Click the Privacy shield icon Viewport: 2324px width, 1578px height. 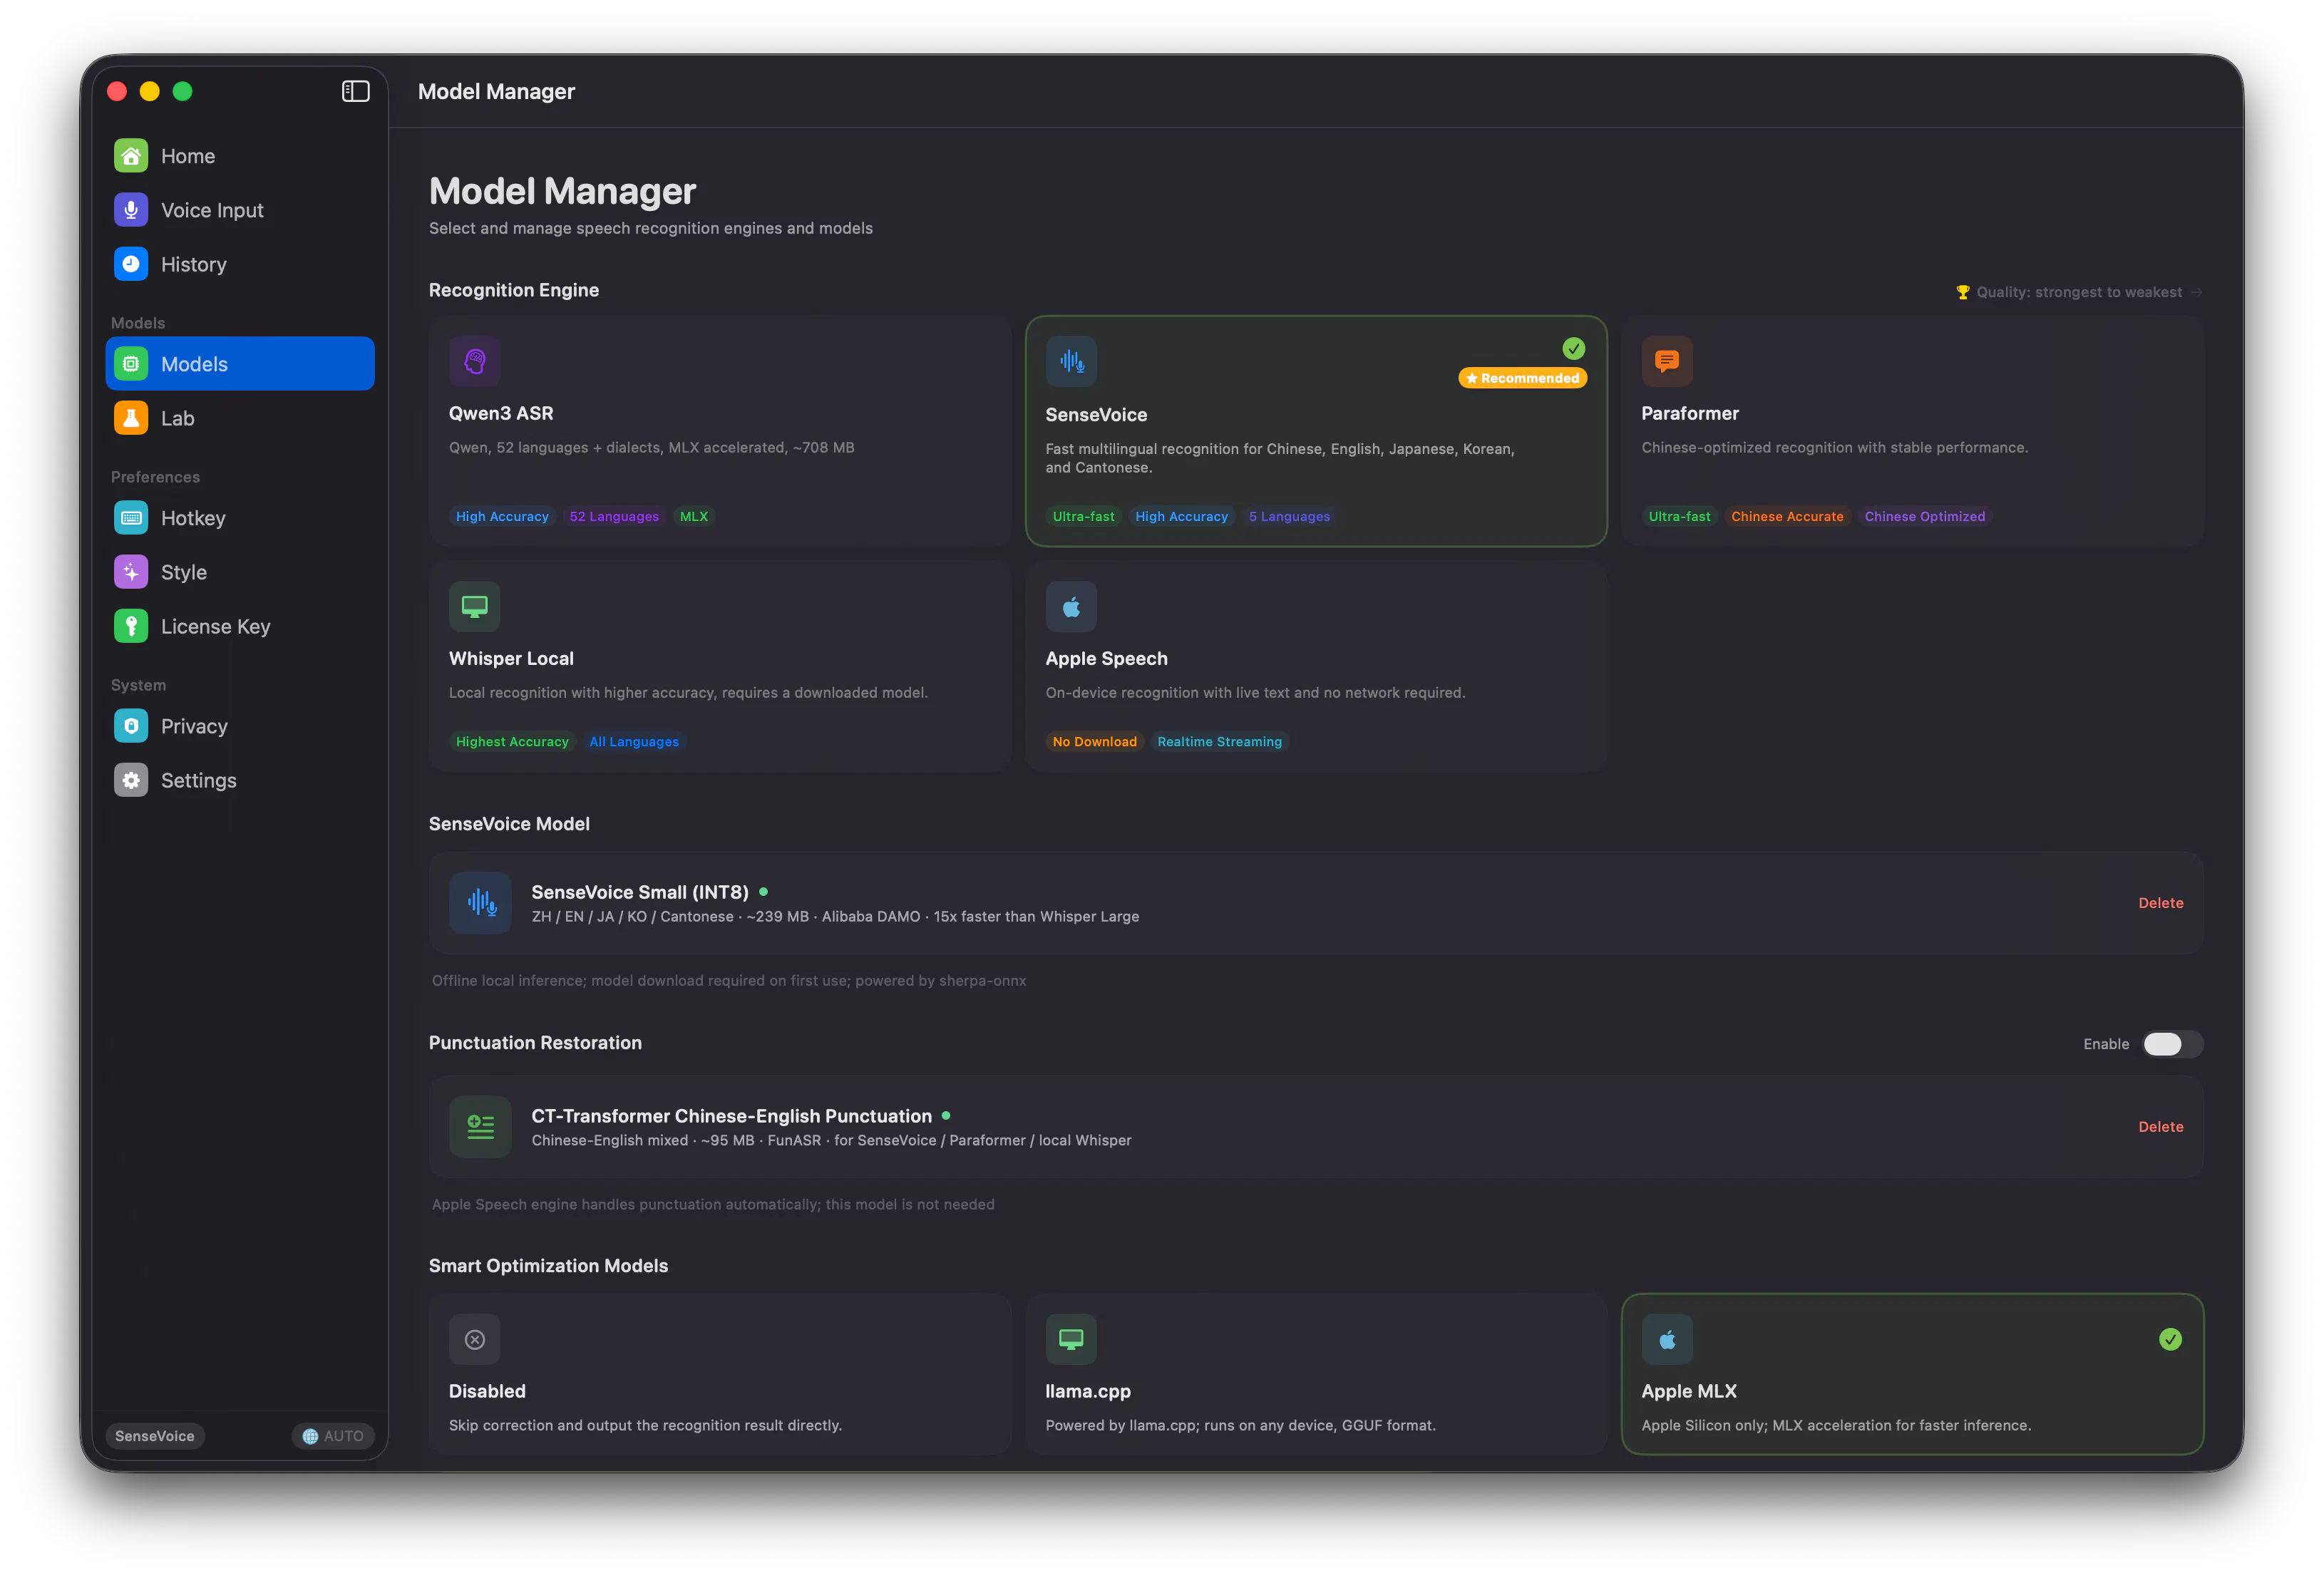click(x=131, y=726)
